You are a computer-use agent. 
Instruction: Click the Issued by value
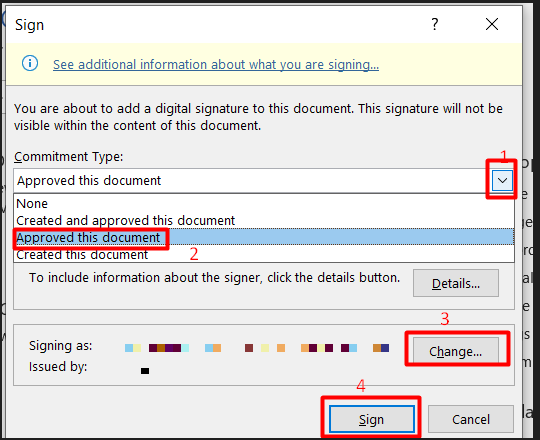click(145, 371)
